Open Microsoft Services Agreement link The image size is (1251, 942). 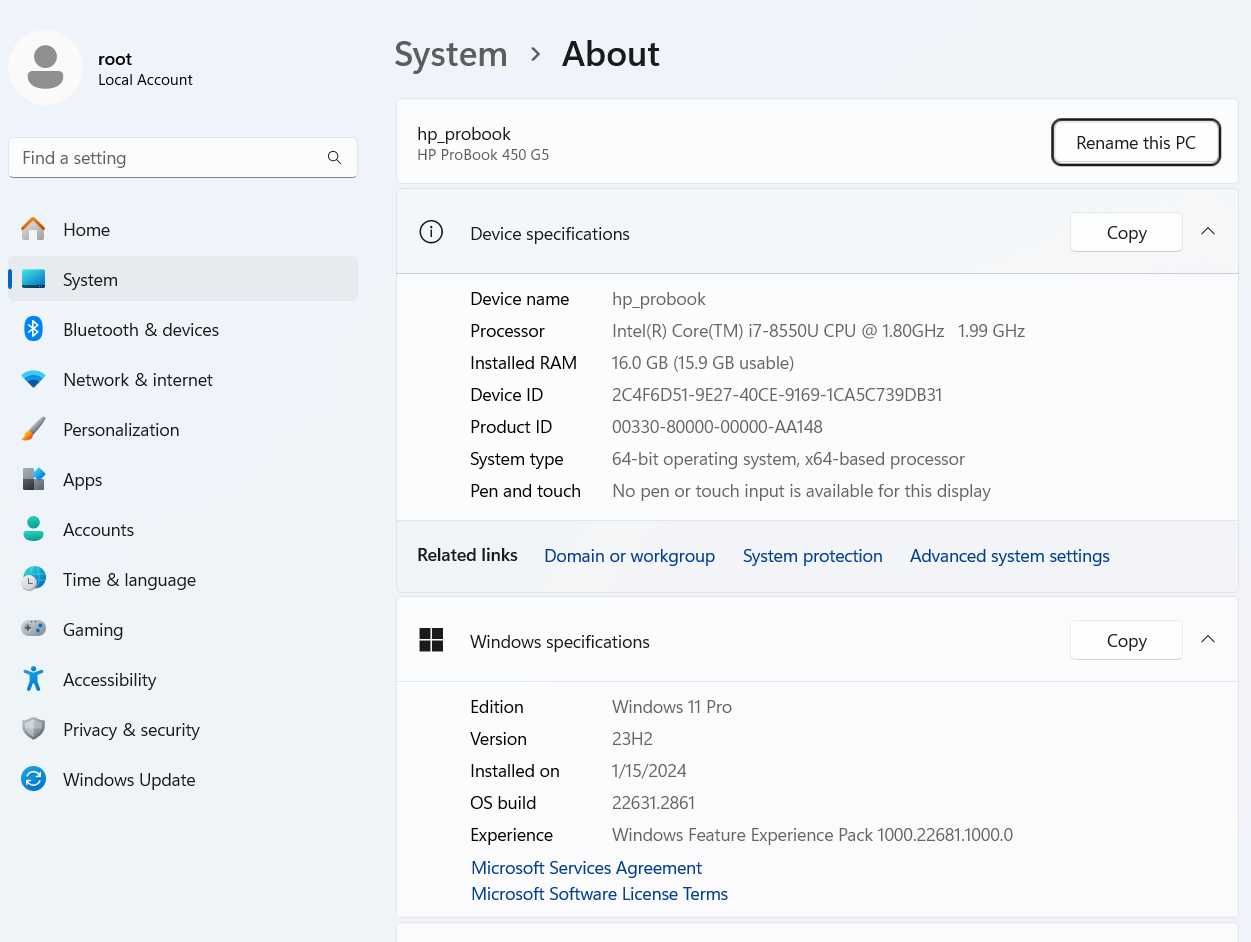586,868
